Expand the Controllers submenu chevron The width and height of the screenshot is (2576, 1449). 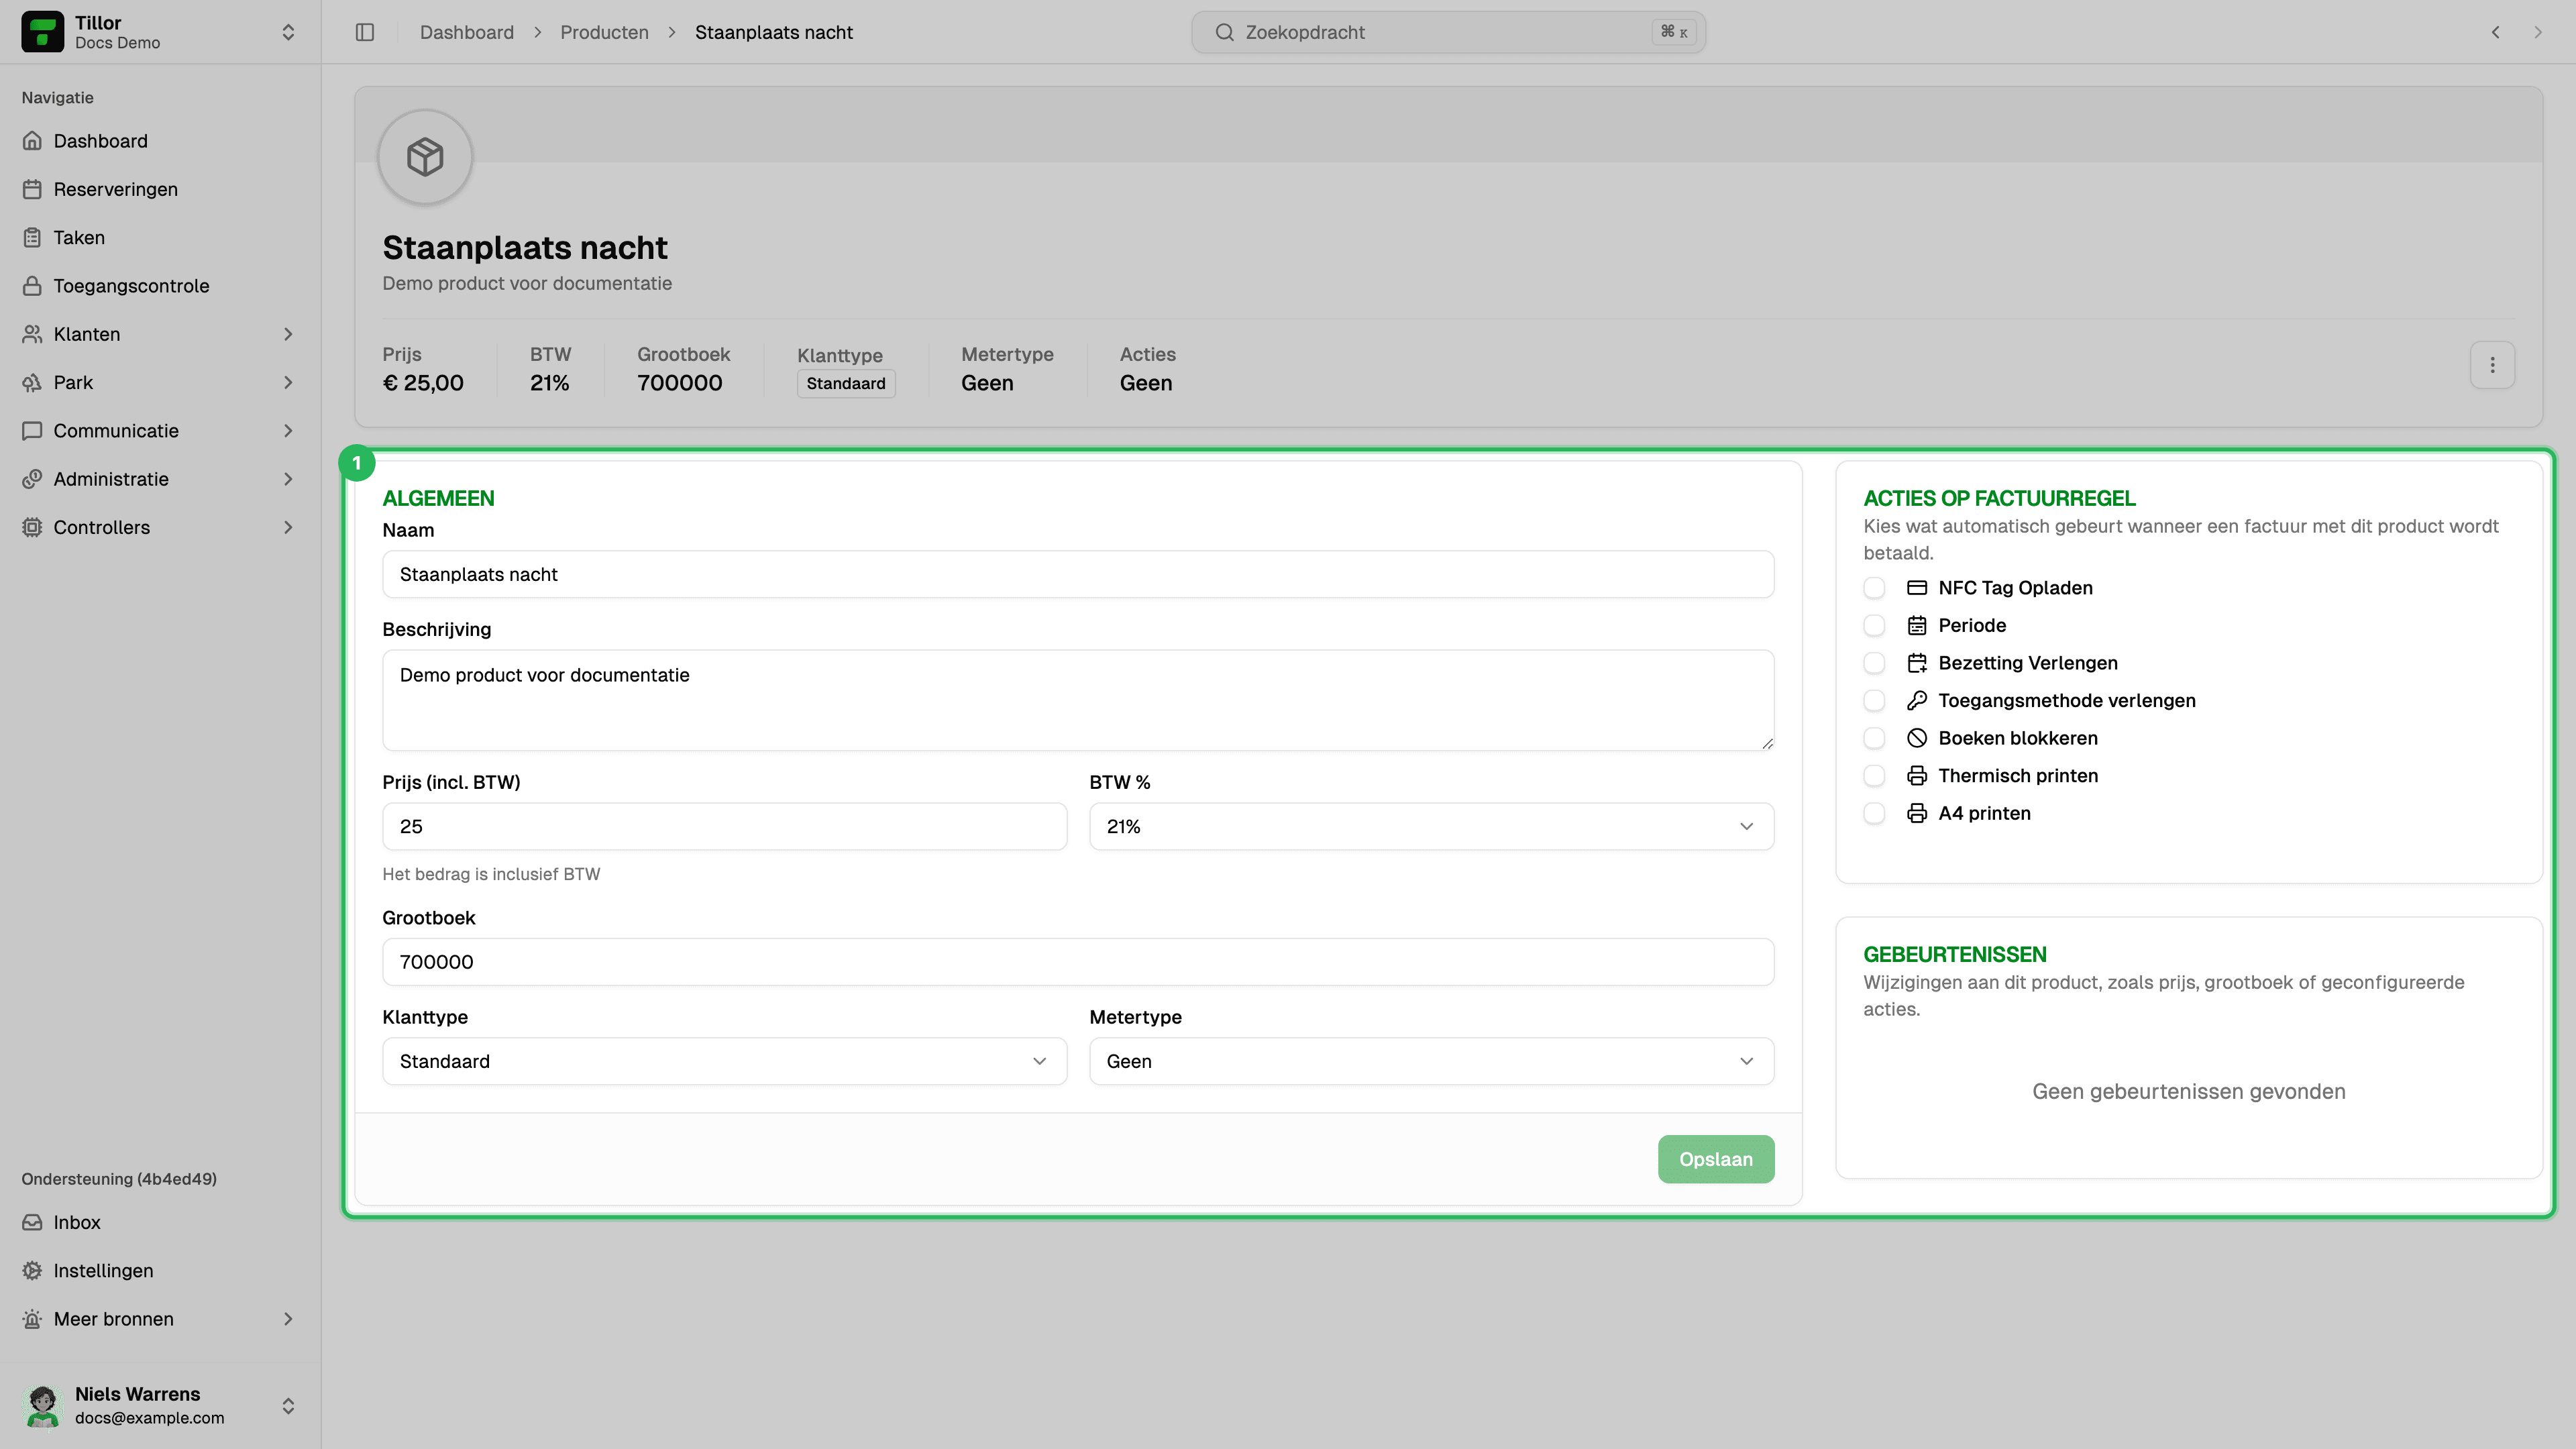(x=288, y=527)
